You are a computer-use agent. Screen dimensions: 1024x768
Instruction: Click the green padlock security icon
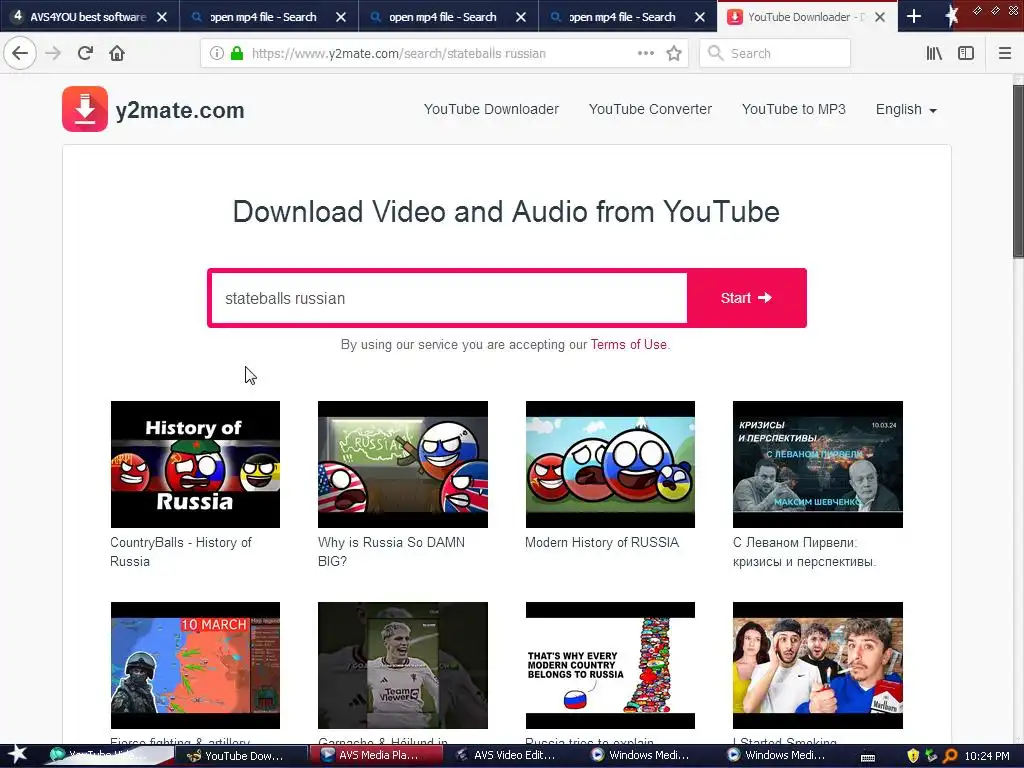(236, 53)
